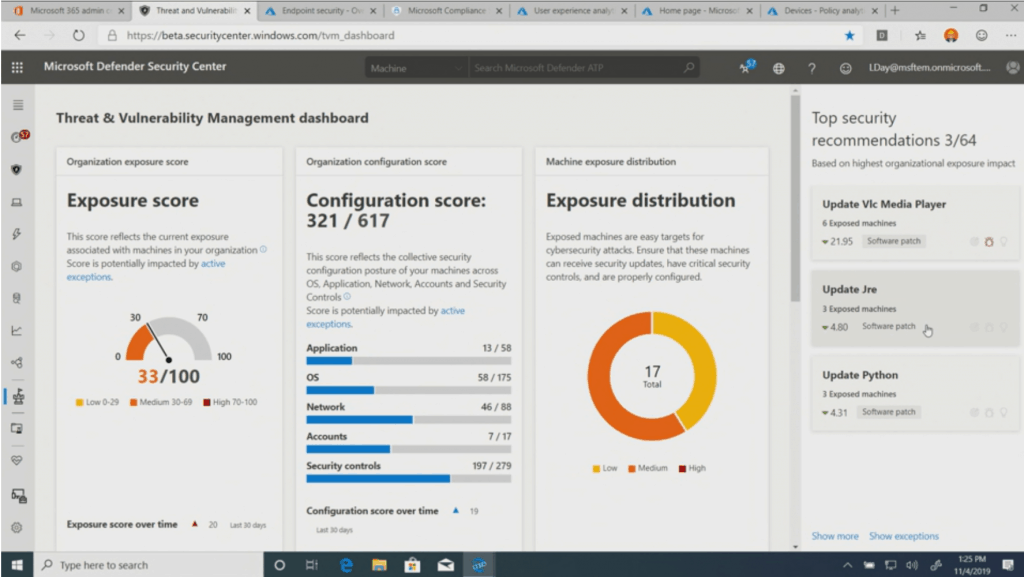Open the Settings gear icon in sidebar
This screenshot has width=1024, height=577.
coord(17,527)
